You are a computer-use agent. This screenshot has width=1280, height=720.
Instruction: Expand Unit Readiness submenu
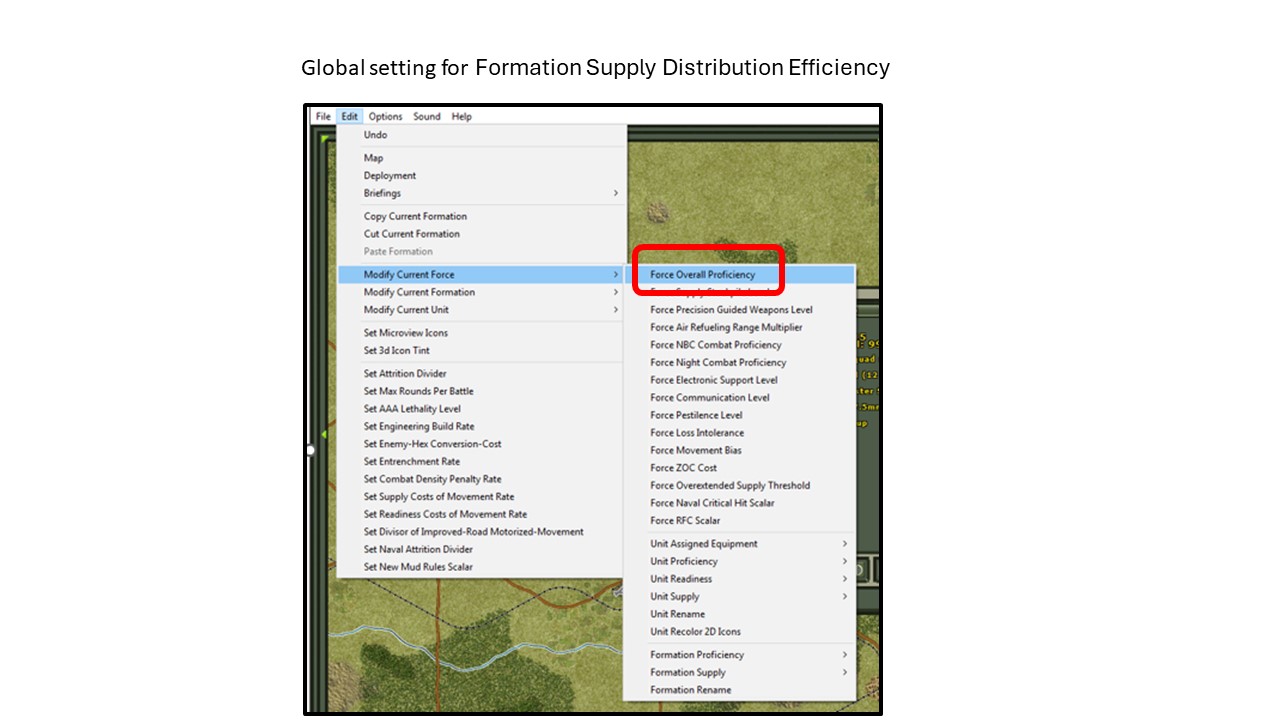pyautogui.click(x=740, y=579)
